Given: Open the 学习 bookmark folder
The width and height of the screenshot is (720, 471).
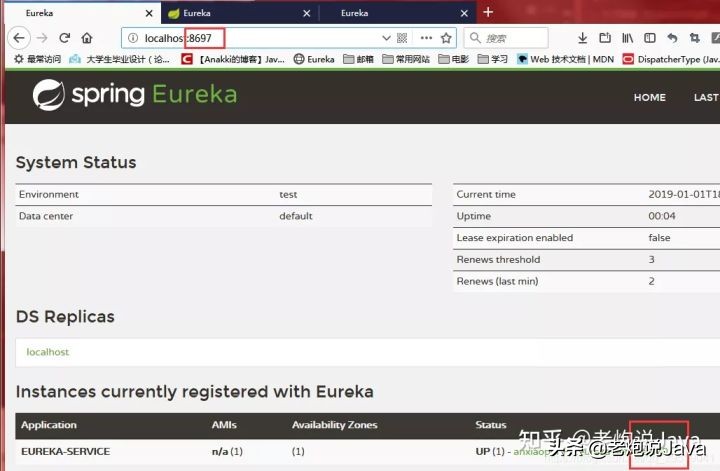Looking at the screenshot, I should tap(493, 59).
